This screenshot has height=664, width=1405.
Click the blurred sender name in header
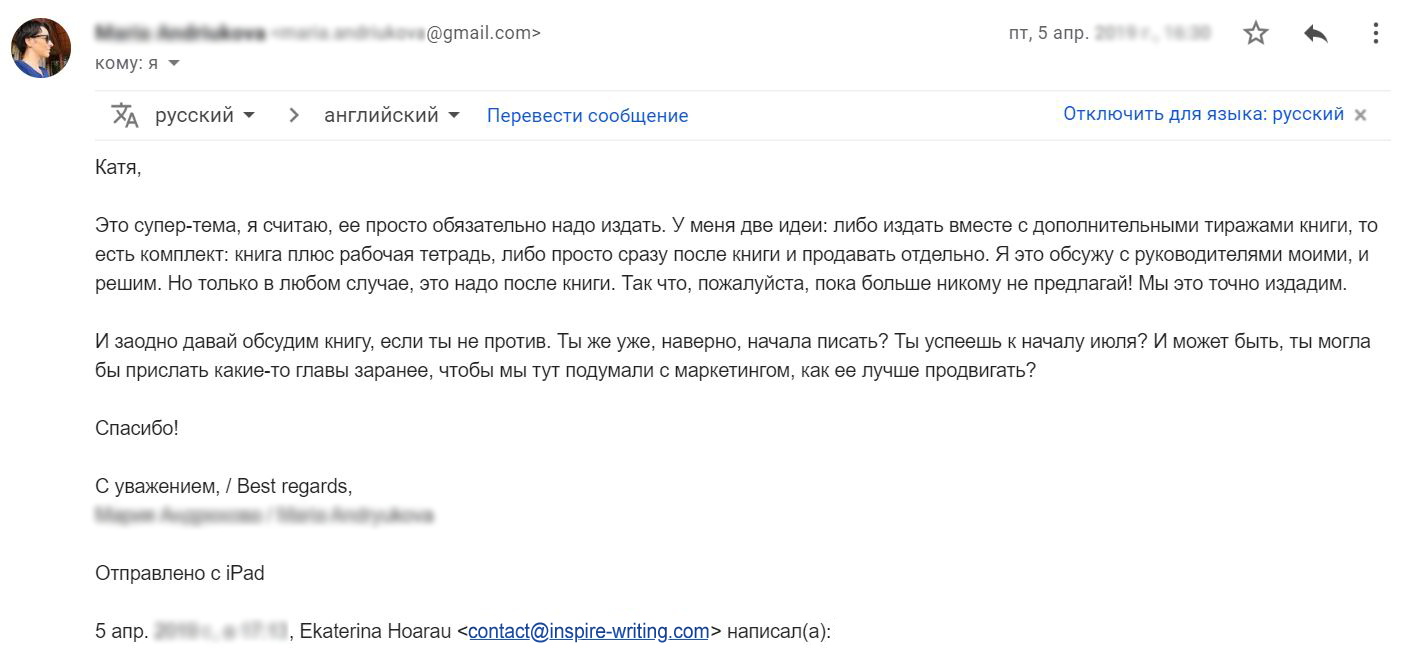click(180, 33)
